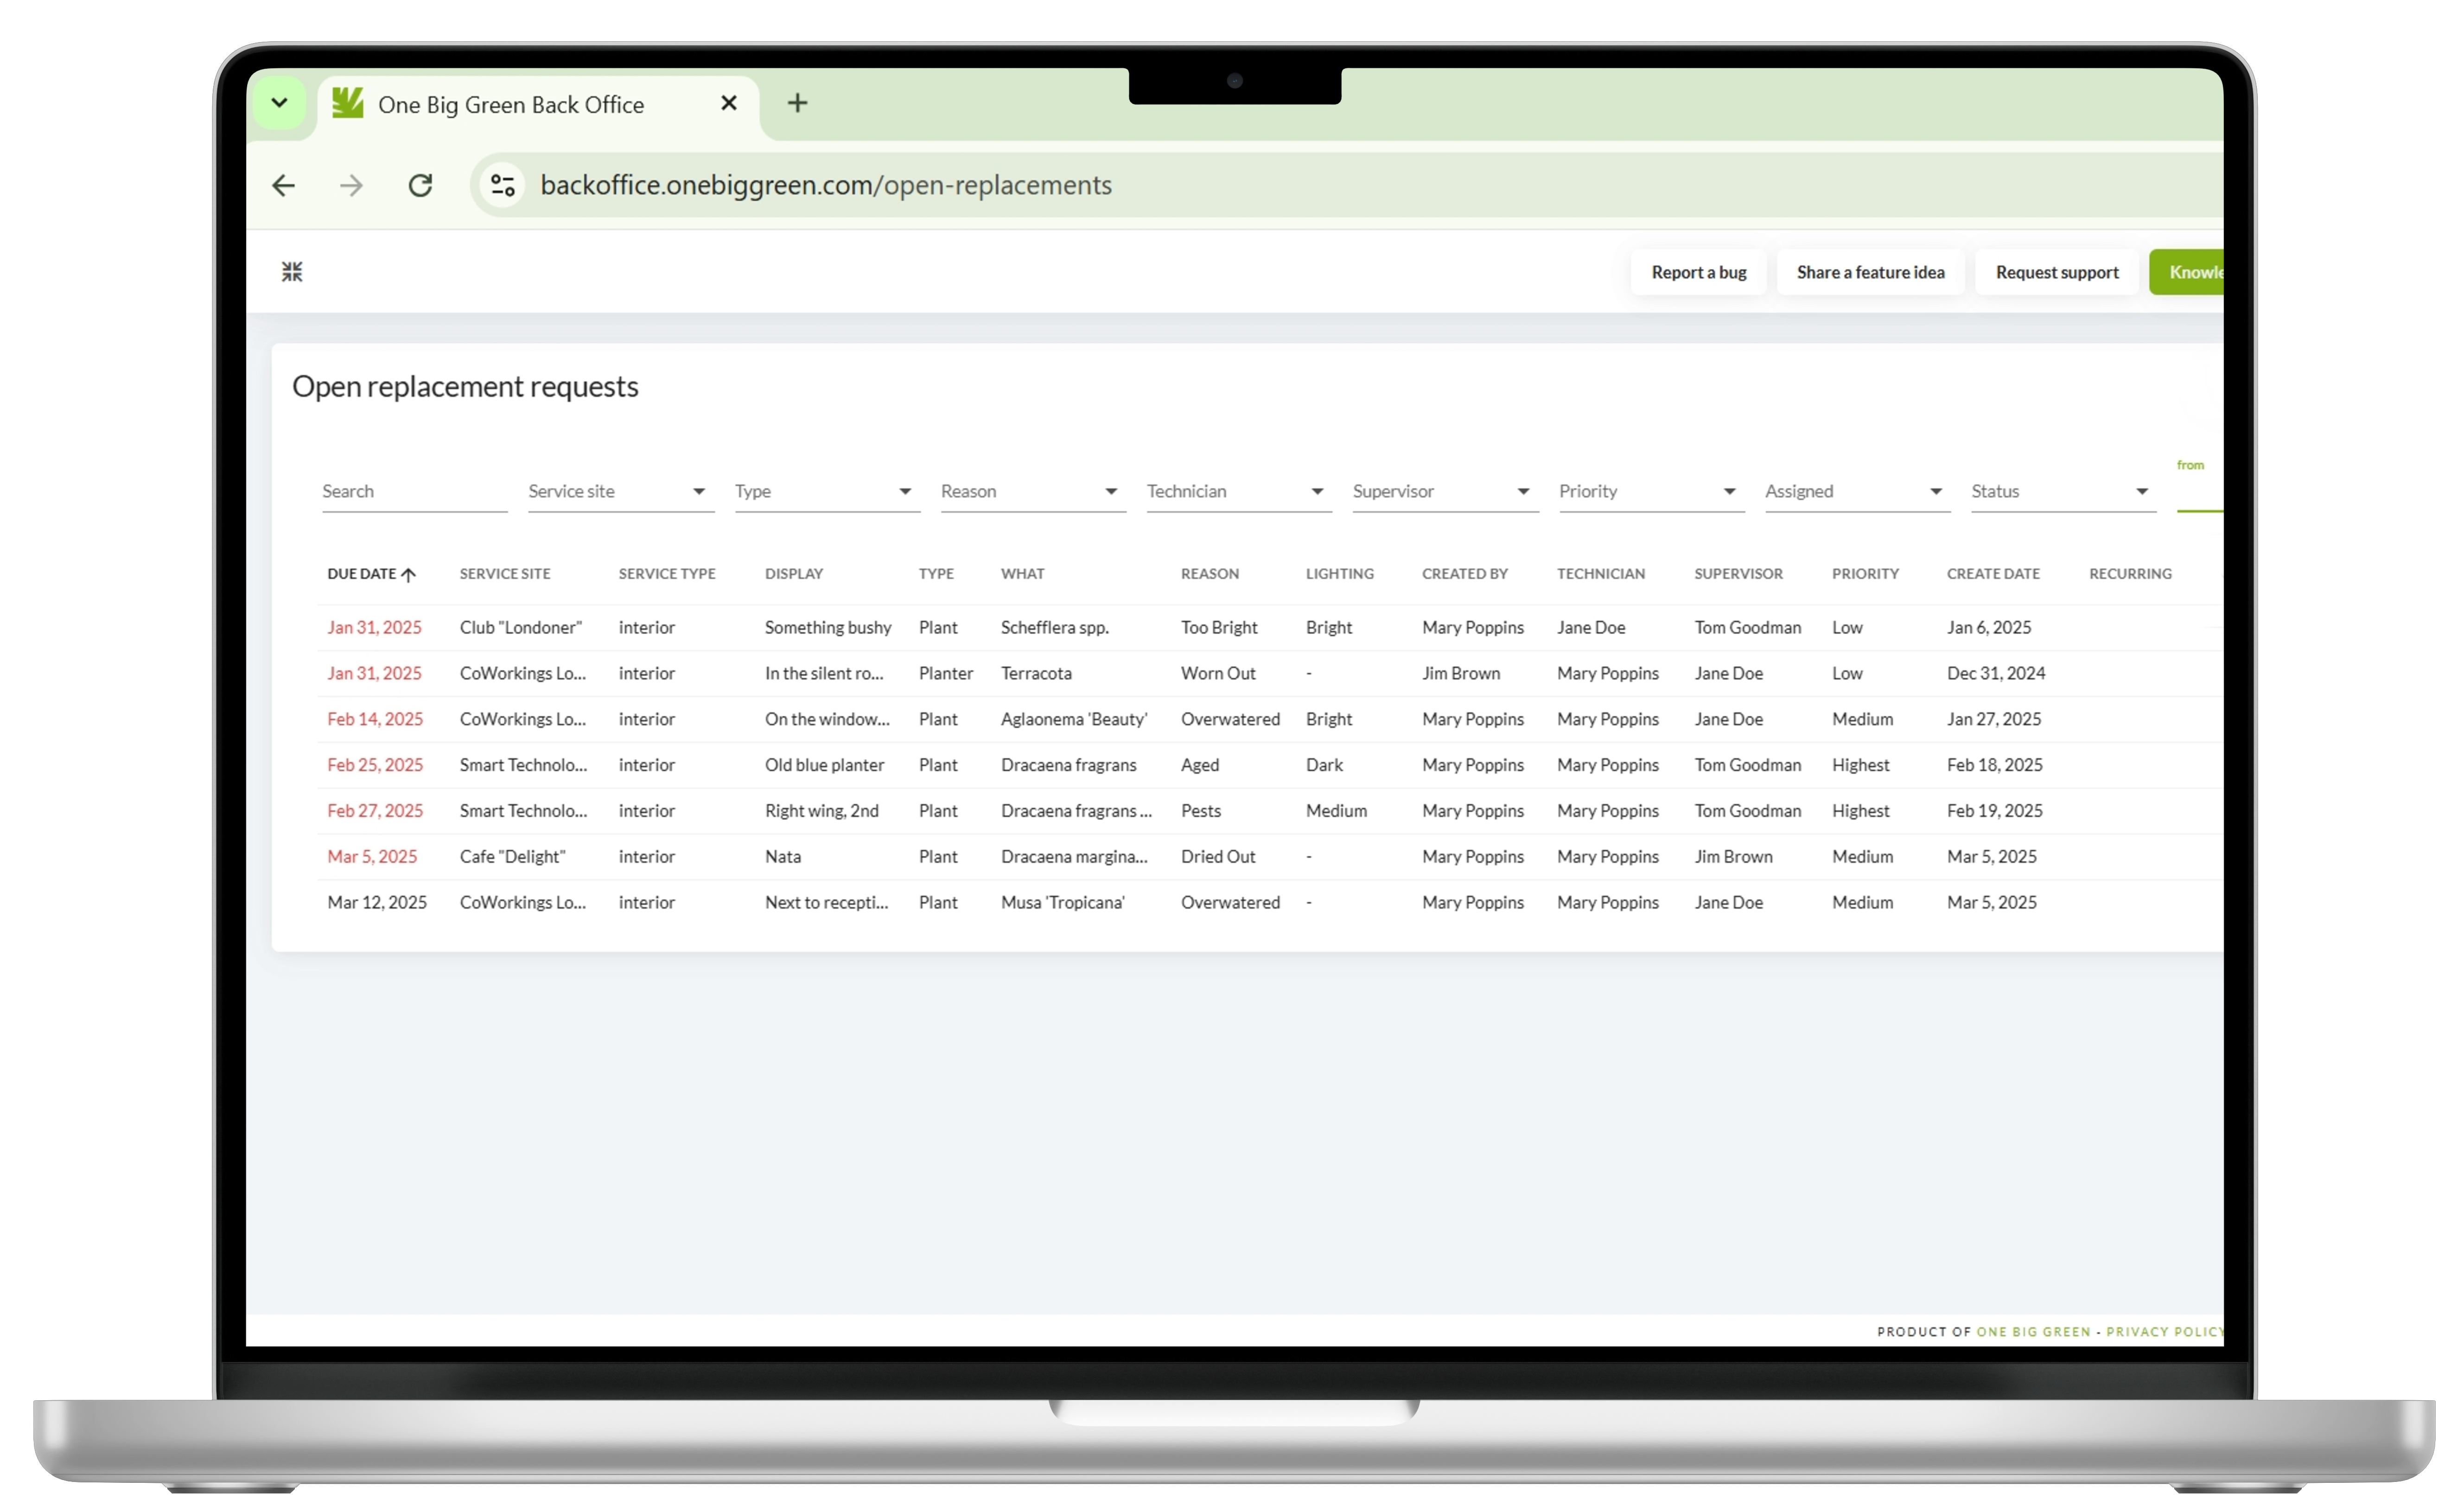Click the WHAT column header

pyautogui.click(x=1022, y=574)
